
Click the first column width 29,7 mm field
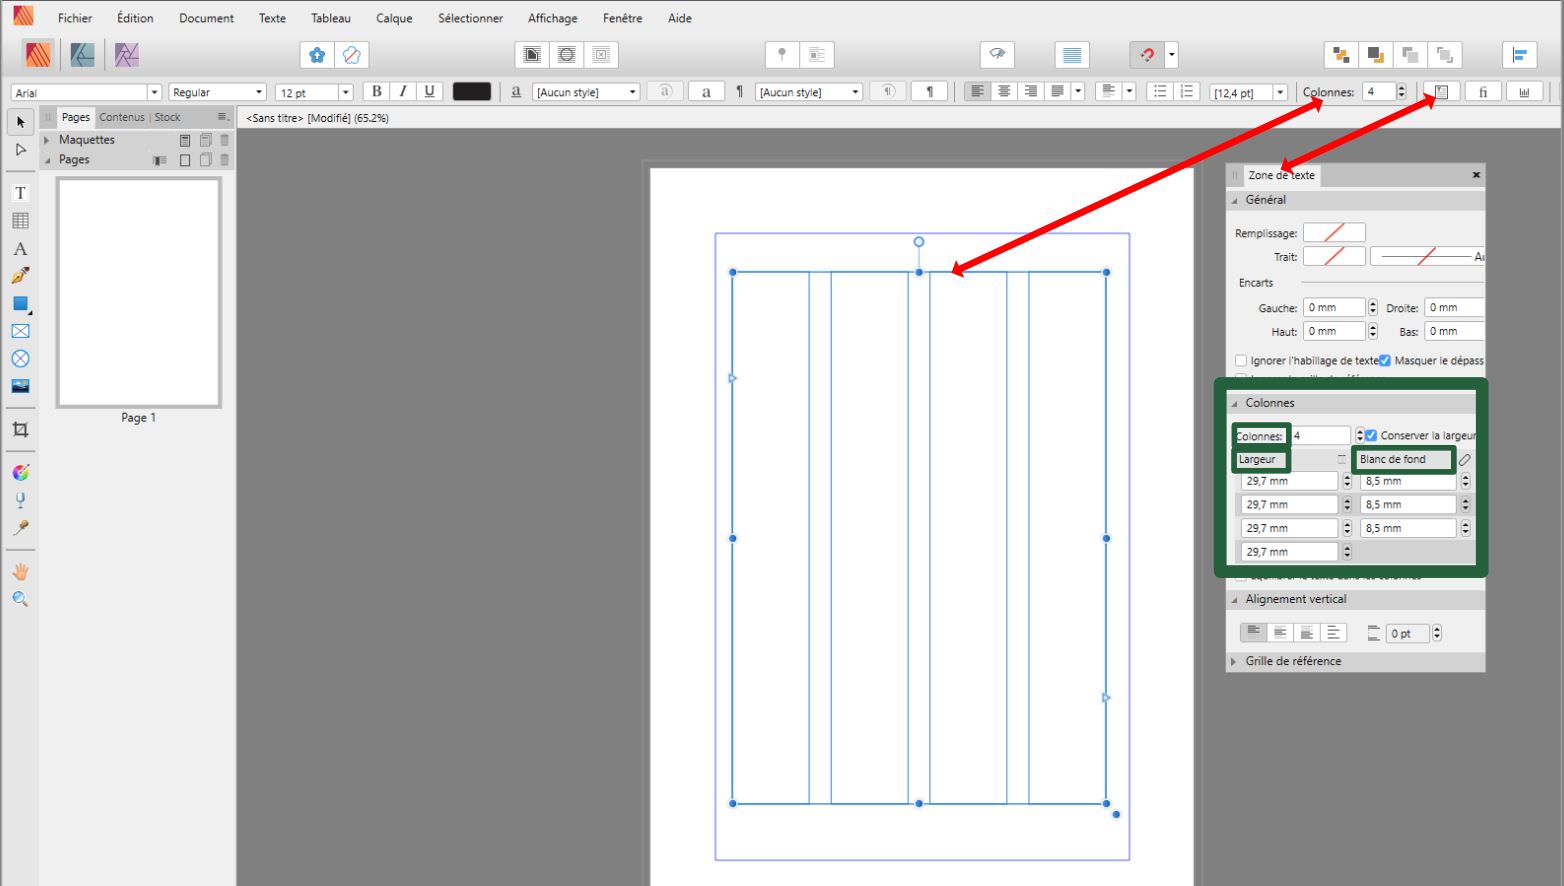pyautogui.click(x=1289, y=481)
